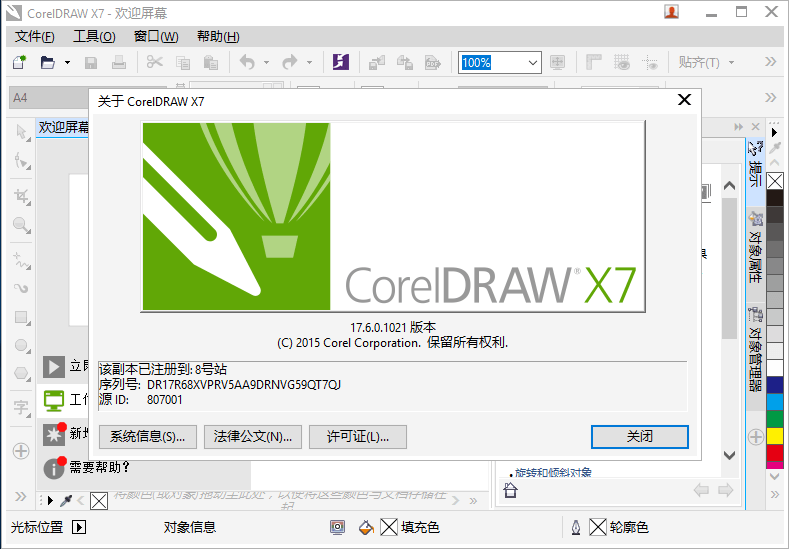Screen dimensions: 789x549
Task: Click the Hints docker home icon
Action: tap(510, 490)
